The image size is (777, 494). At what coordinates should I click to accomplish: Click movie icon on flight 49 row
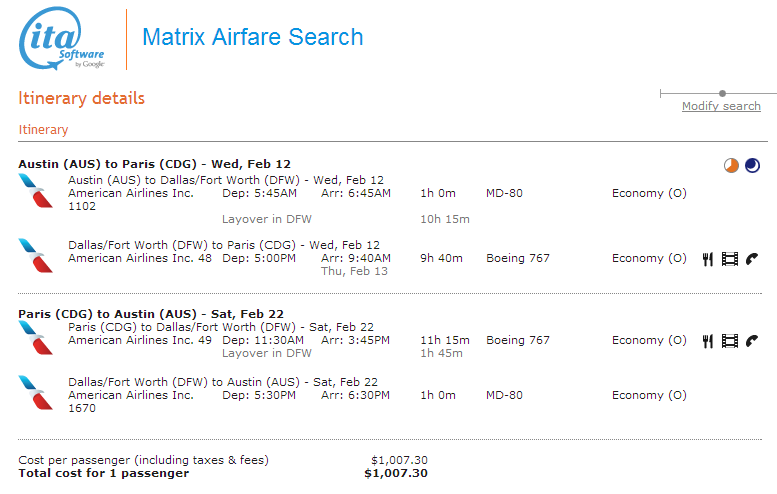point(729,341)
